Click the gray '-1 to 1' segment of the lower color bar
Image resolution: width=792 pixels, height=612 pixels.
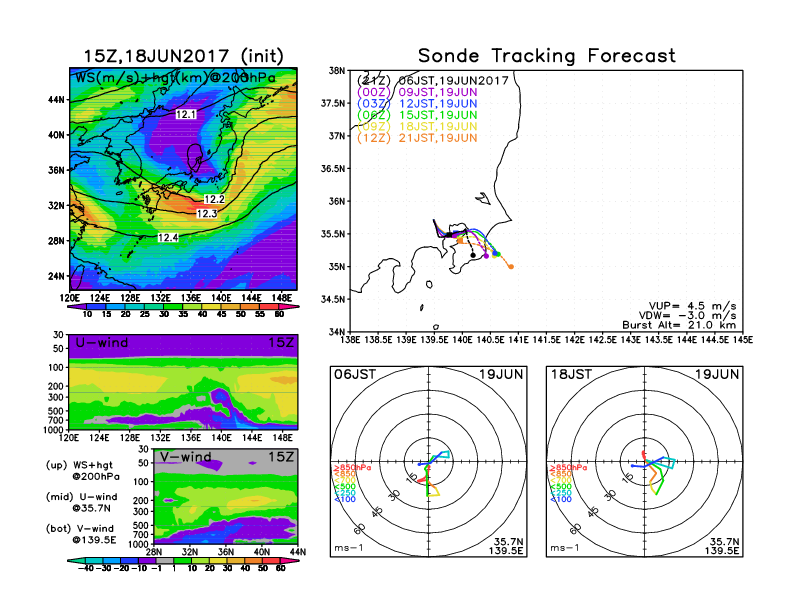(x=164, y=560)
